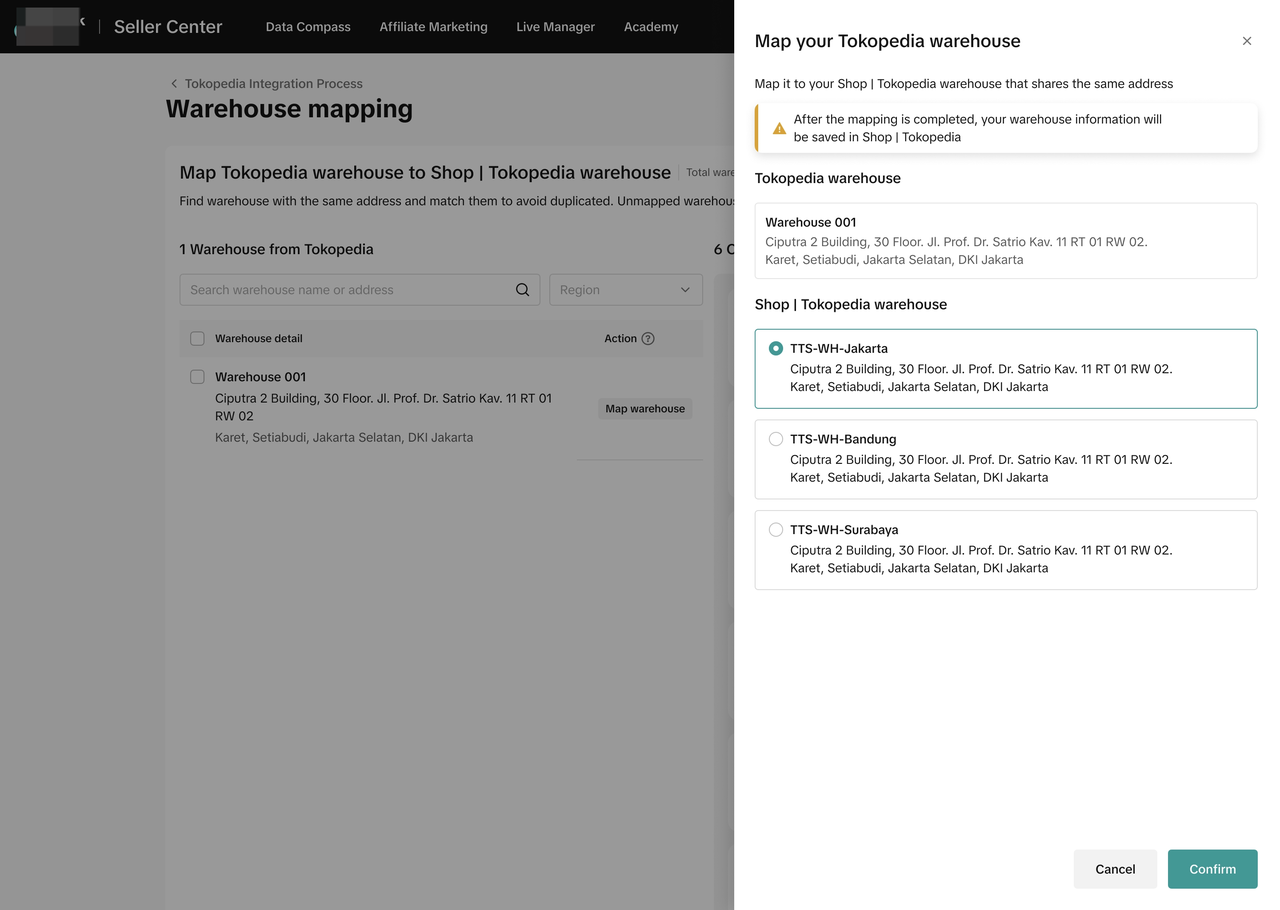This screenshot has width=1280, height=910.
Task: Click the back chevron beside Tokopedia Integration Process
Action: click(x=174, y=84)
